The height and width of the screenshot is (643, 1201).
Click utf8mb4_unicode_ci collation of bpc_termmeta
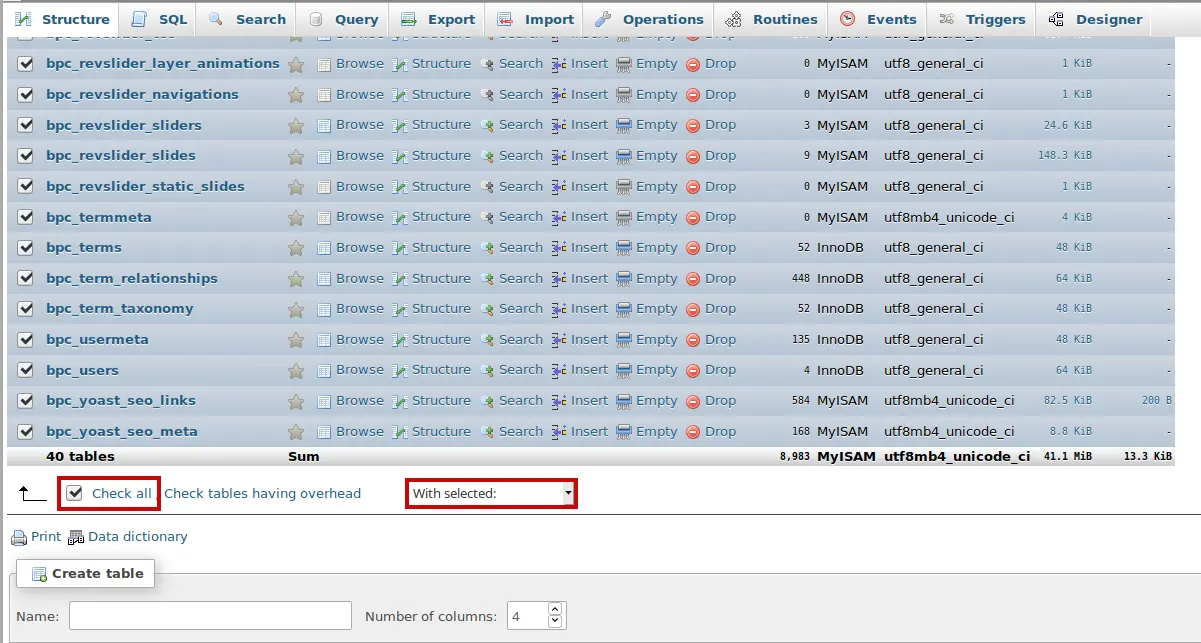click(949, 217)
